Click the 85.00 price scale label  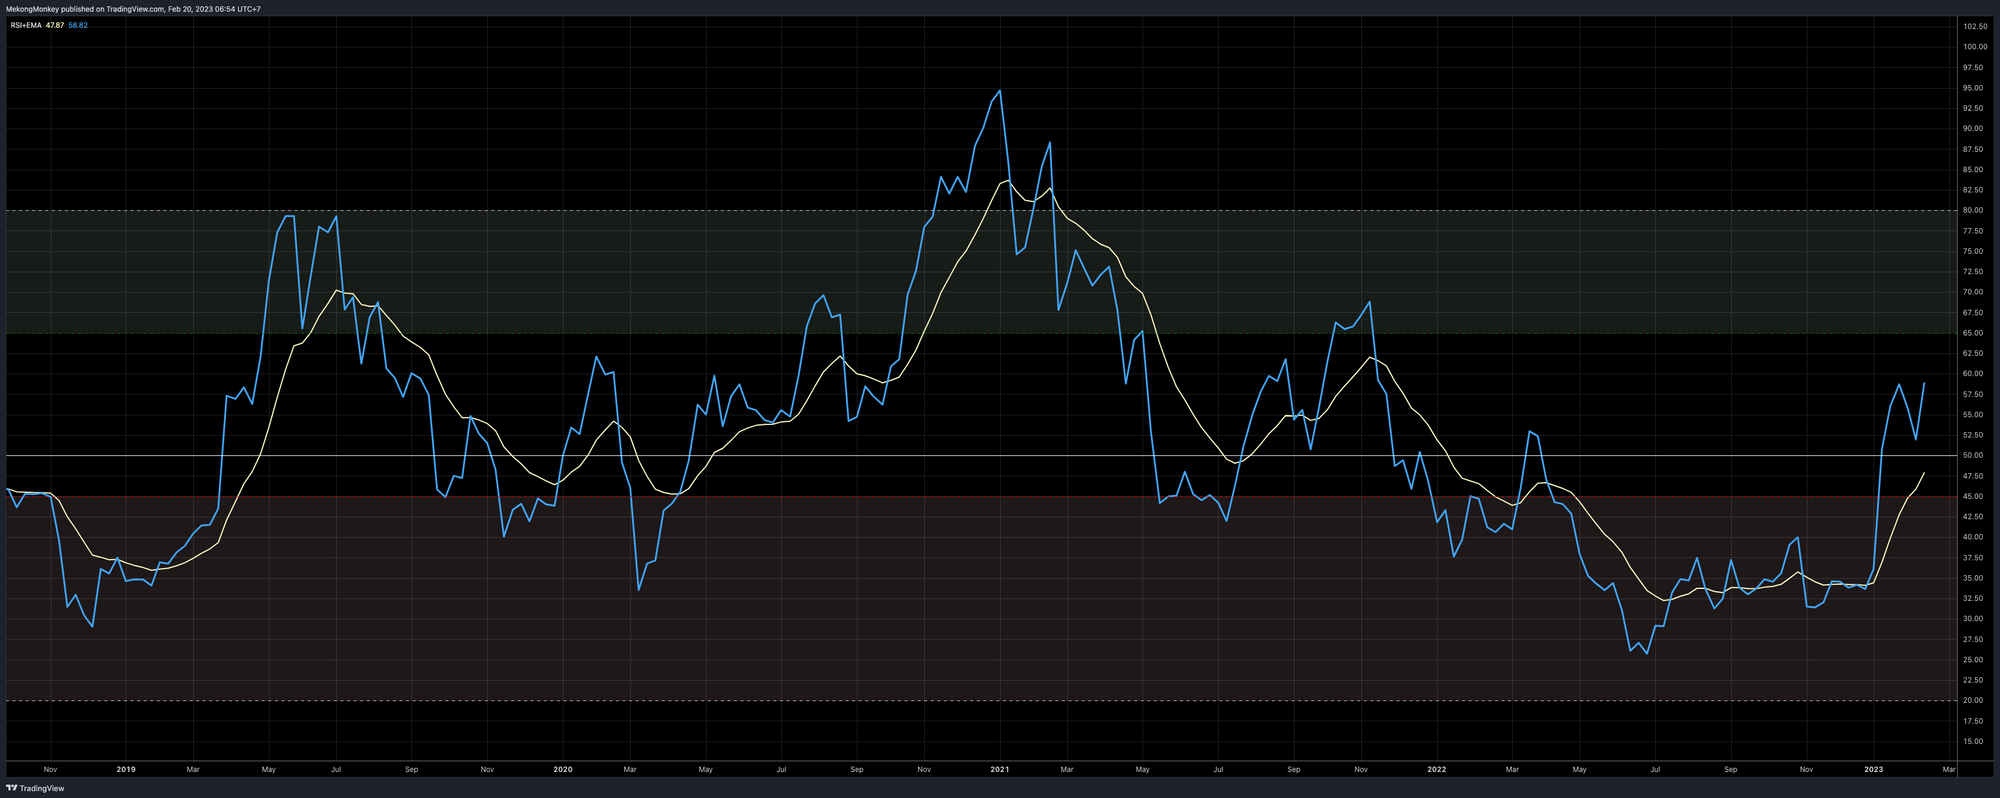coord(1974,169)
